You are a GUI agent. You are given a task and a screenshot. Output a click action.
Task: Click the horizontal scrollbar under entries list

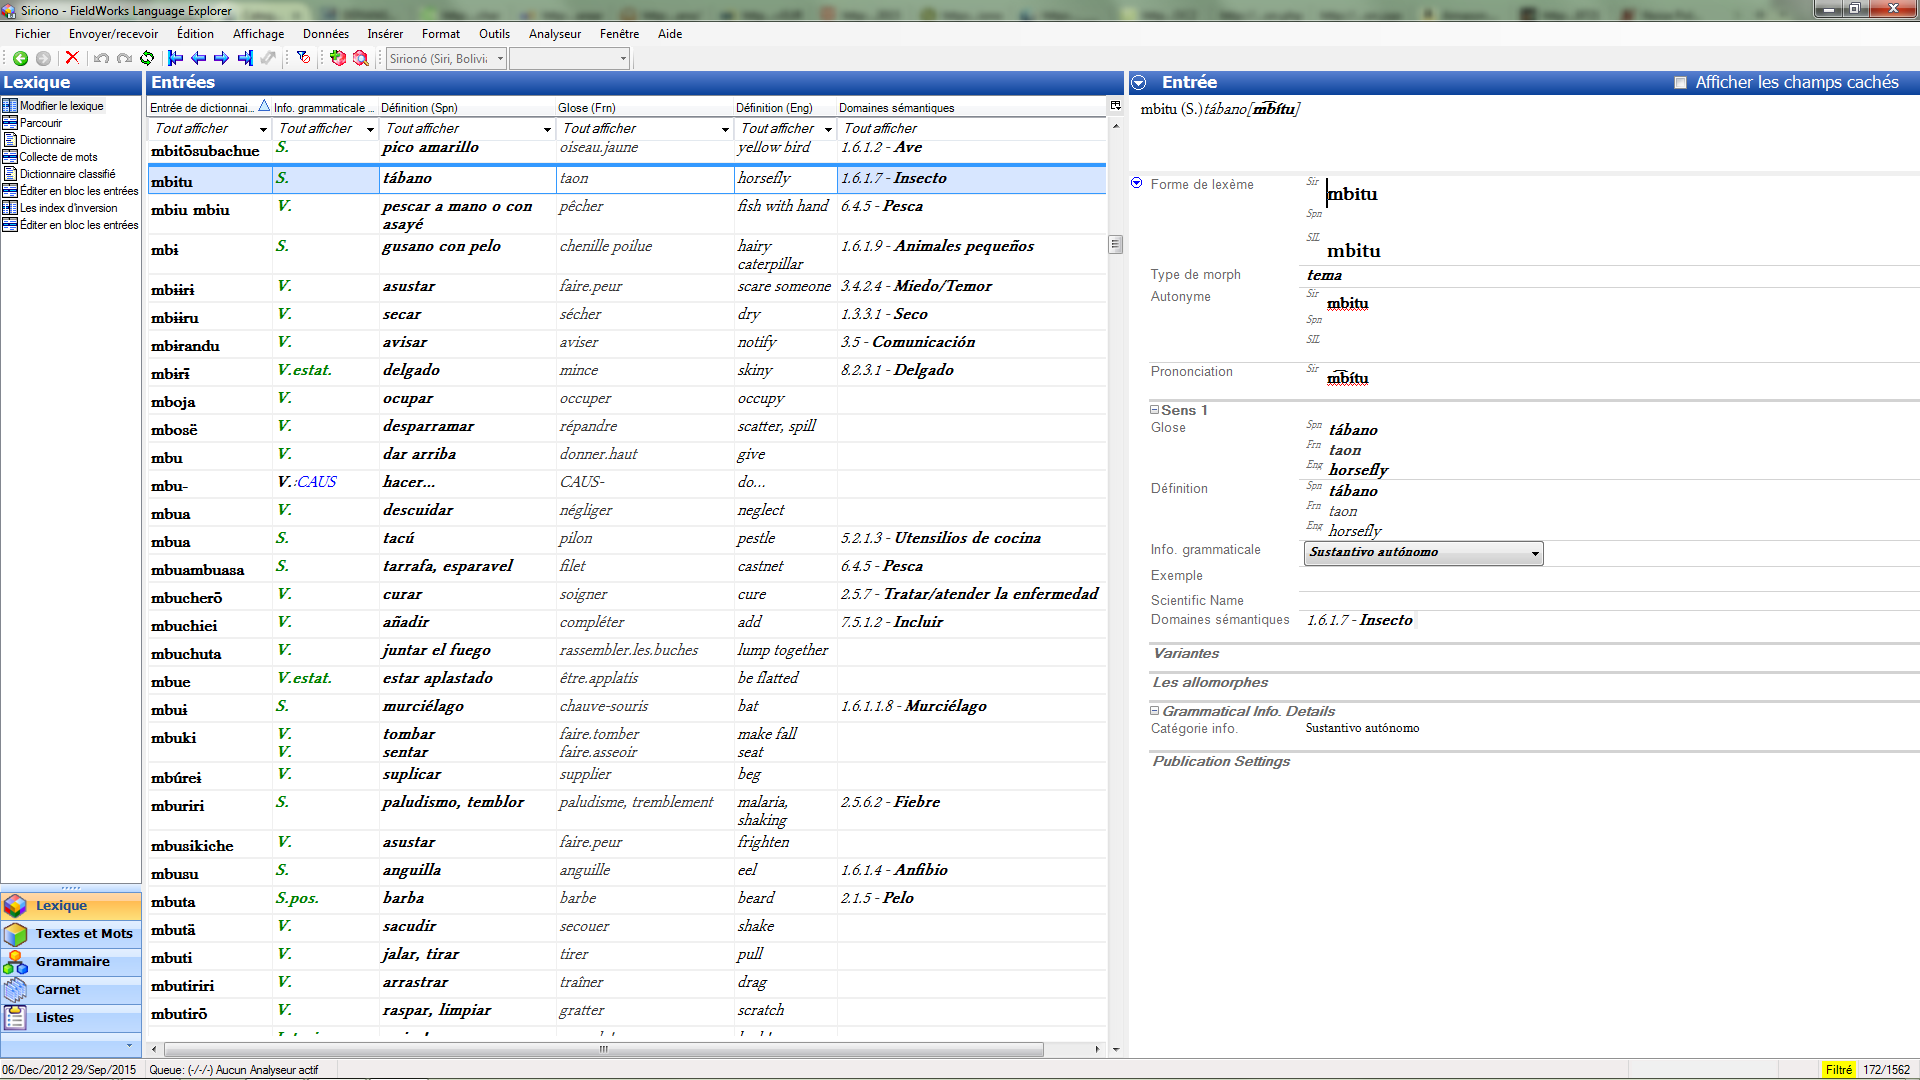click(x=603, y=1049)
